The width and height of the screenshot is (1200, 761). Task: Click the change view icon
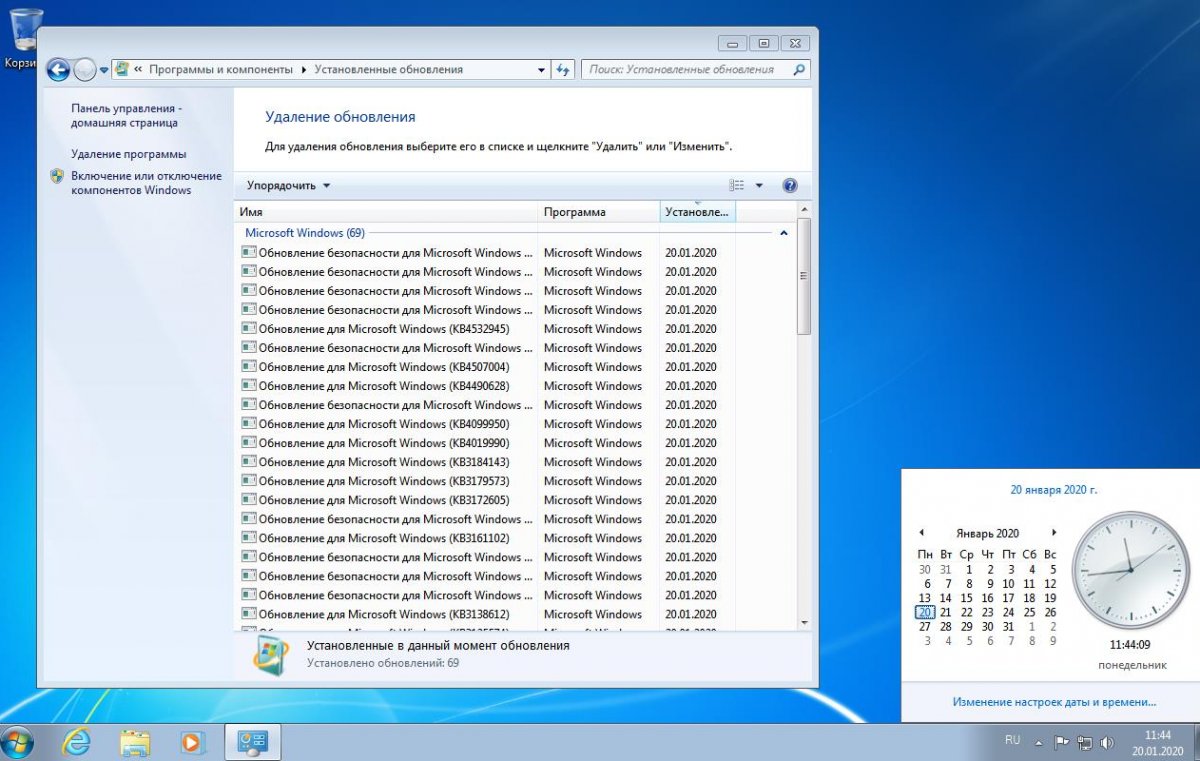[x=737, y=185]
